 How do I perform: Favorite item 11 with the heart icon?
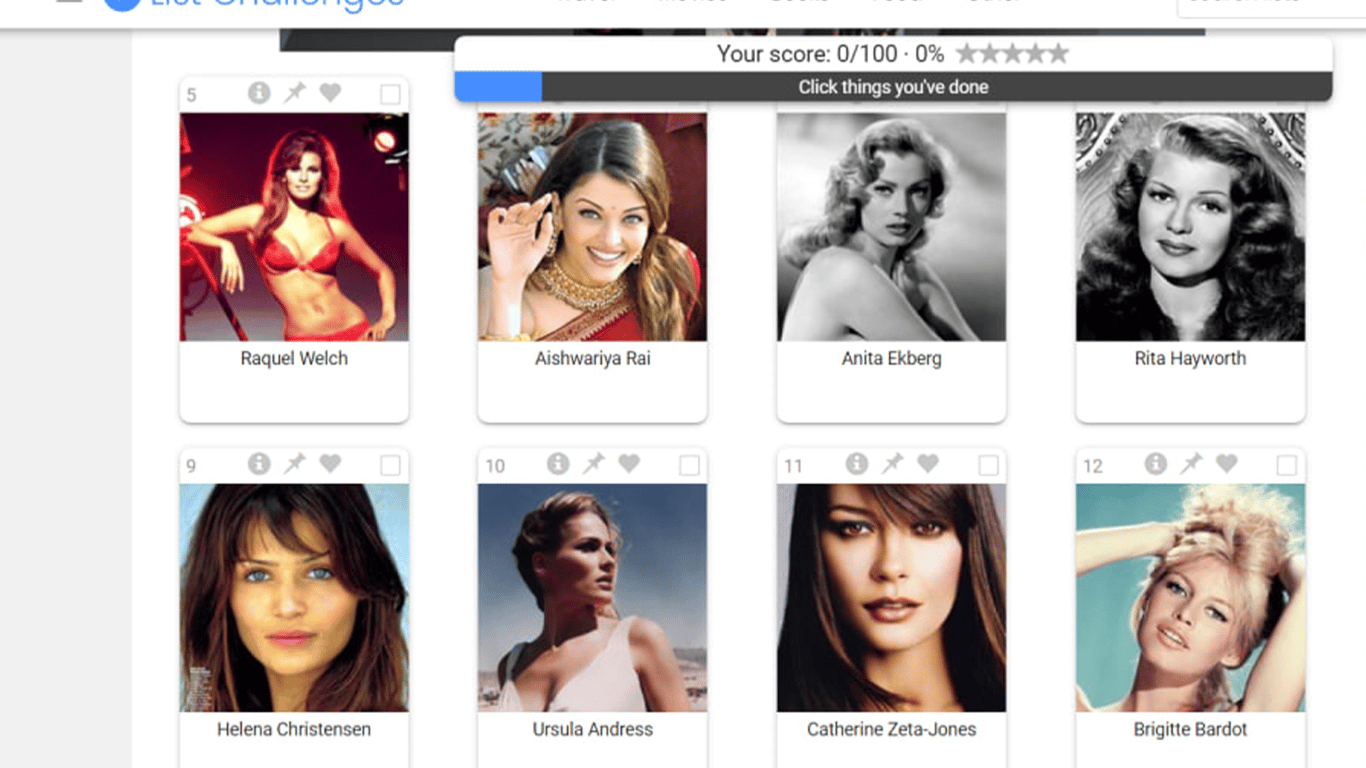pos(928,464)
